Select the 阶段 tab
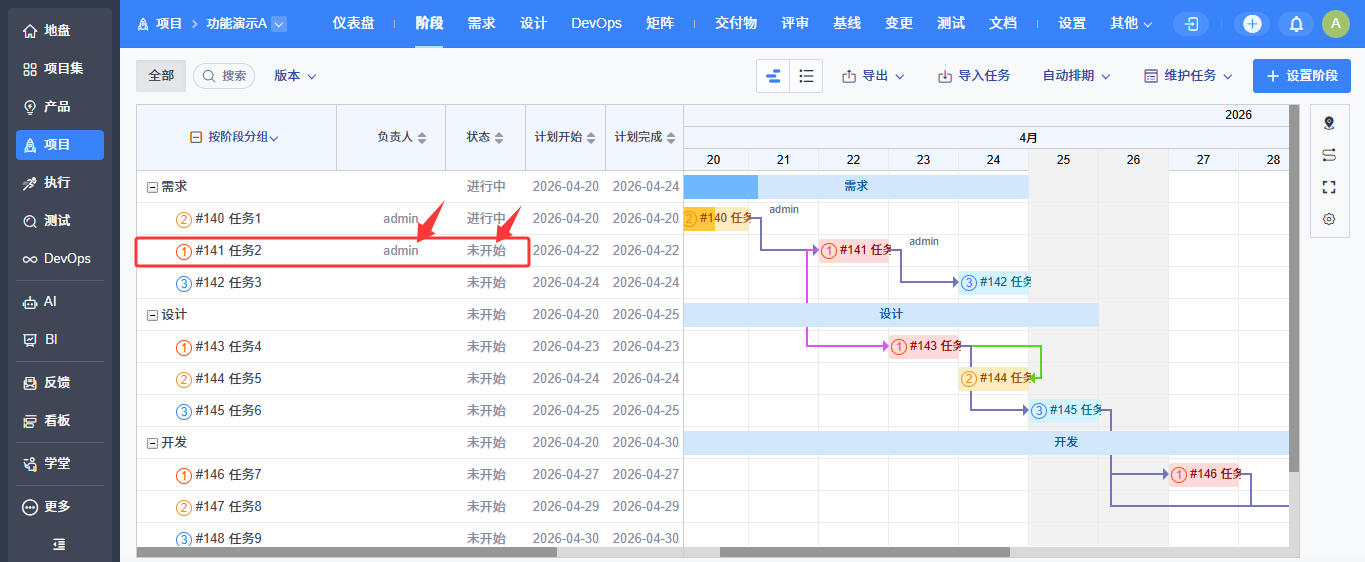 tap(429, 23)
